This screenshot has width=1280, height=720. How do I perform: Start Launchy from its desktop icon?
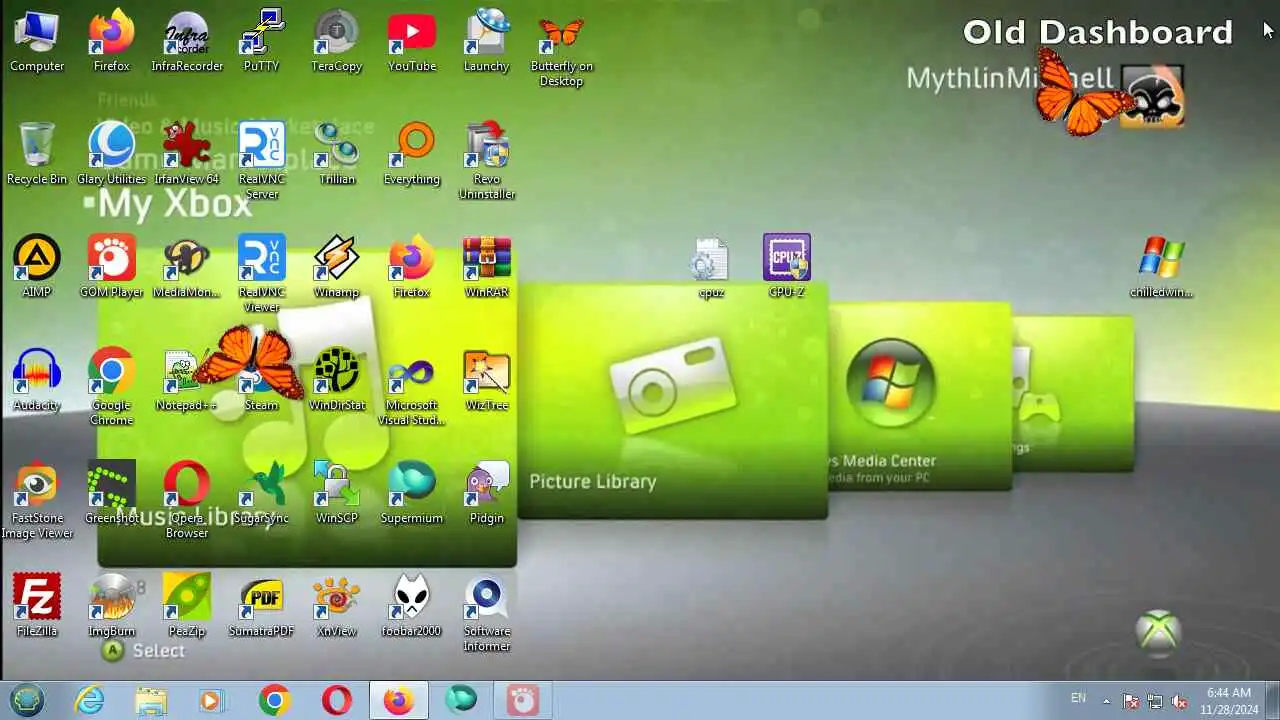(487, 41)
